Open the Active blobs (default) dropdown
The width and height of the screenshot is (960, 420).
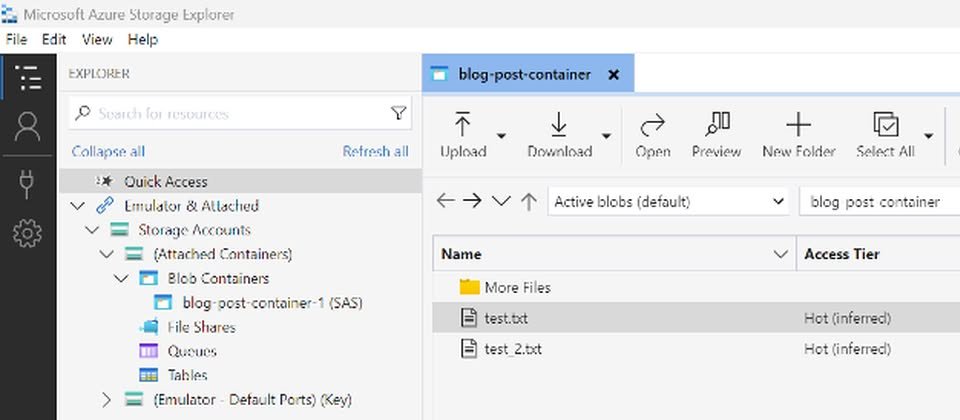(669, 201)
